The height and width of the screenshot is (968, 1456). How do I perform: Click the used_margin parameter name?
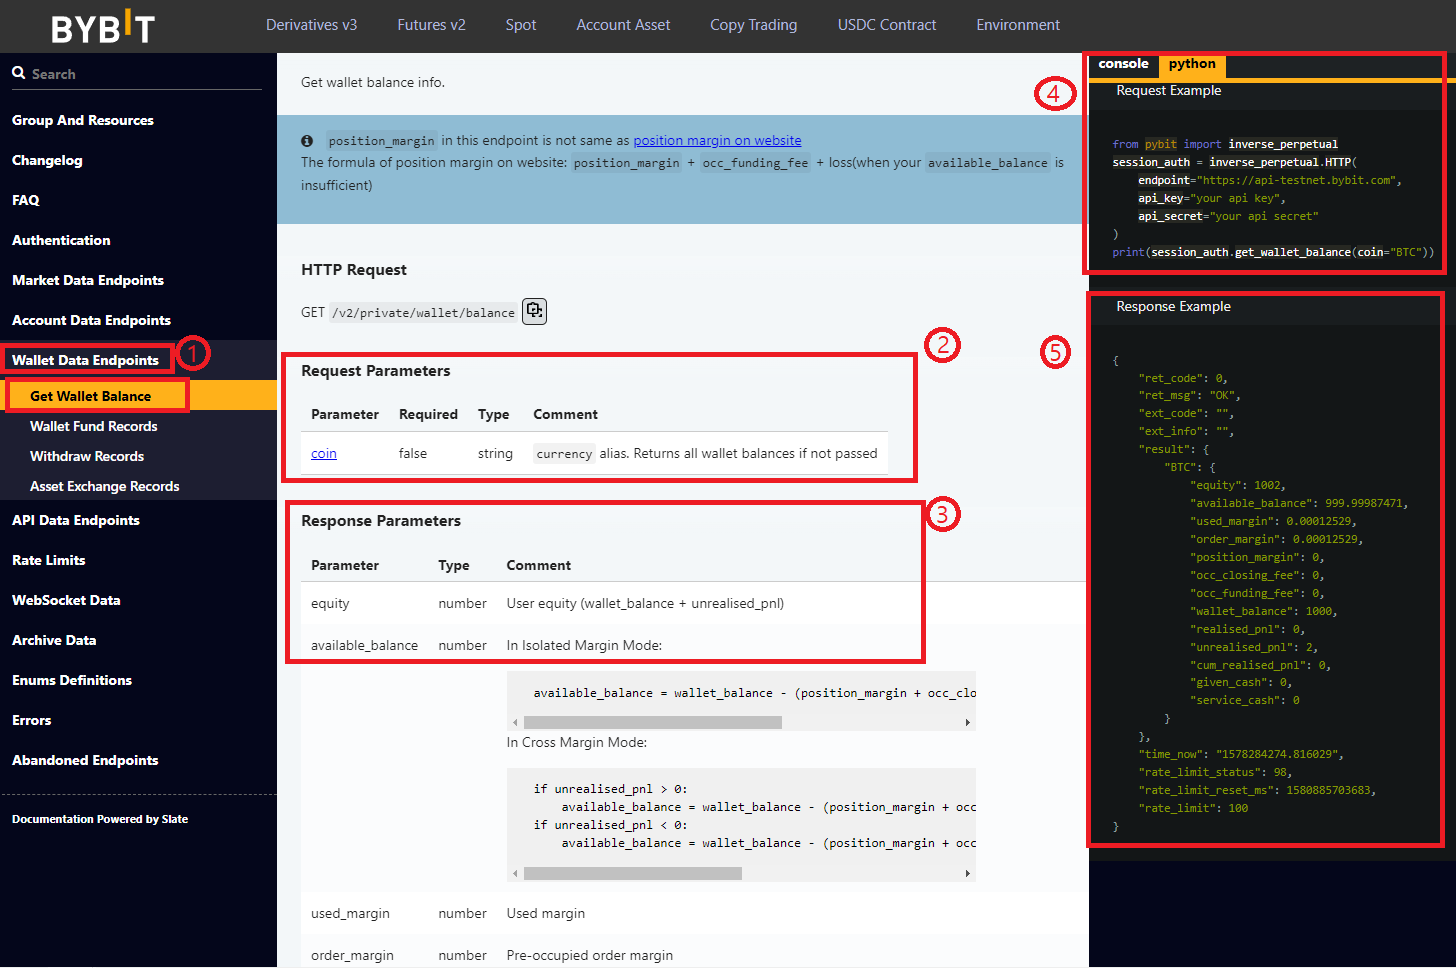click(x=350, y=914)
